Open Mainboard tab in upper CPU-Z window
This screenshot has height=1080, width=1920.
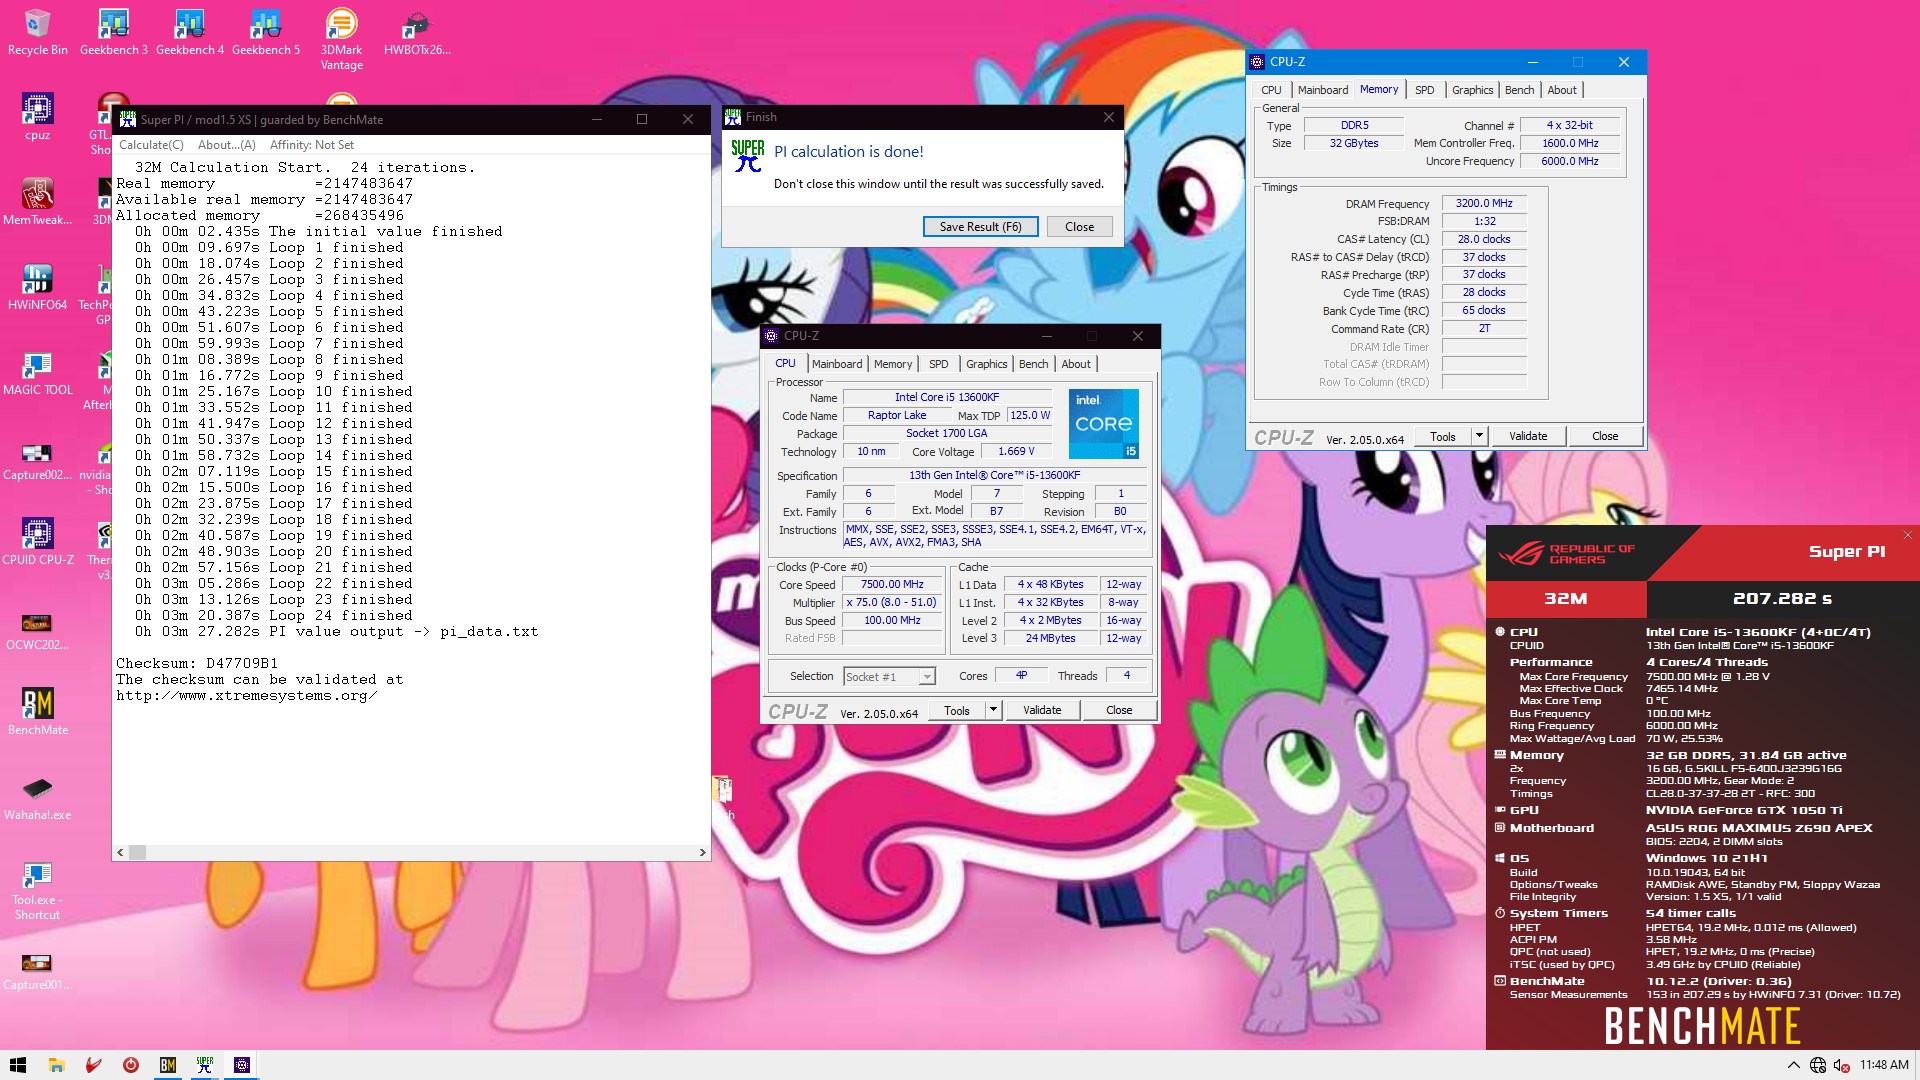pos(1322,90)
